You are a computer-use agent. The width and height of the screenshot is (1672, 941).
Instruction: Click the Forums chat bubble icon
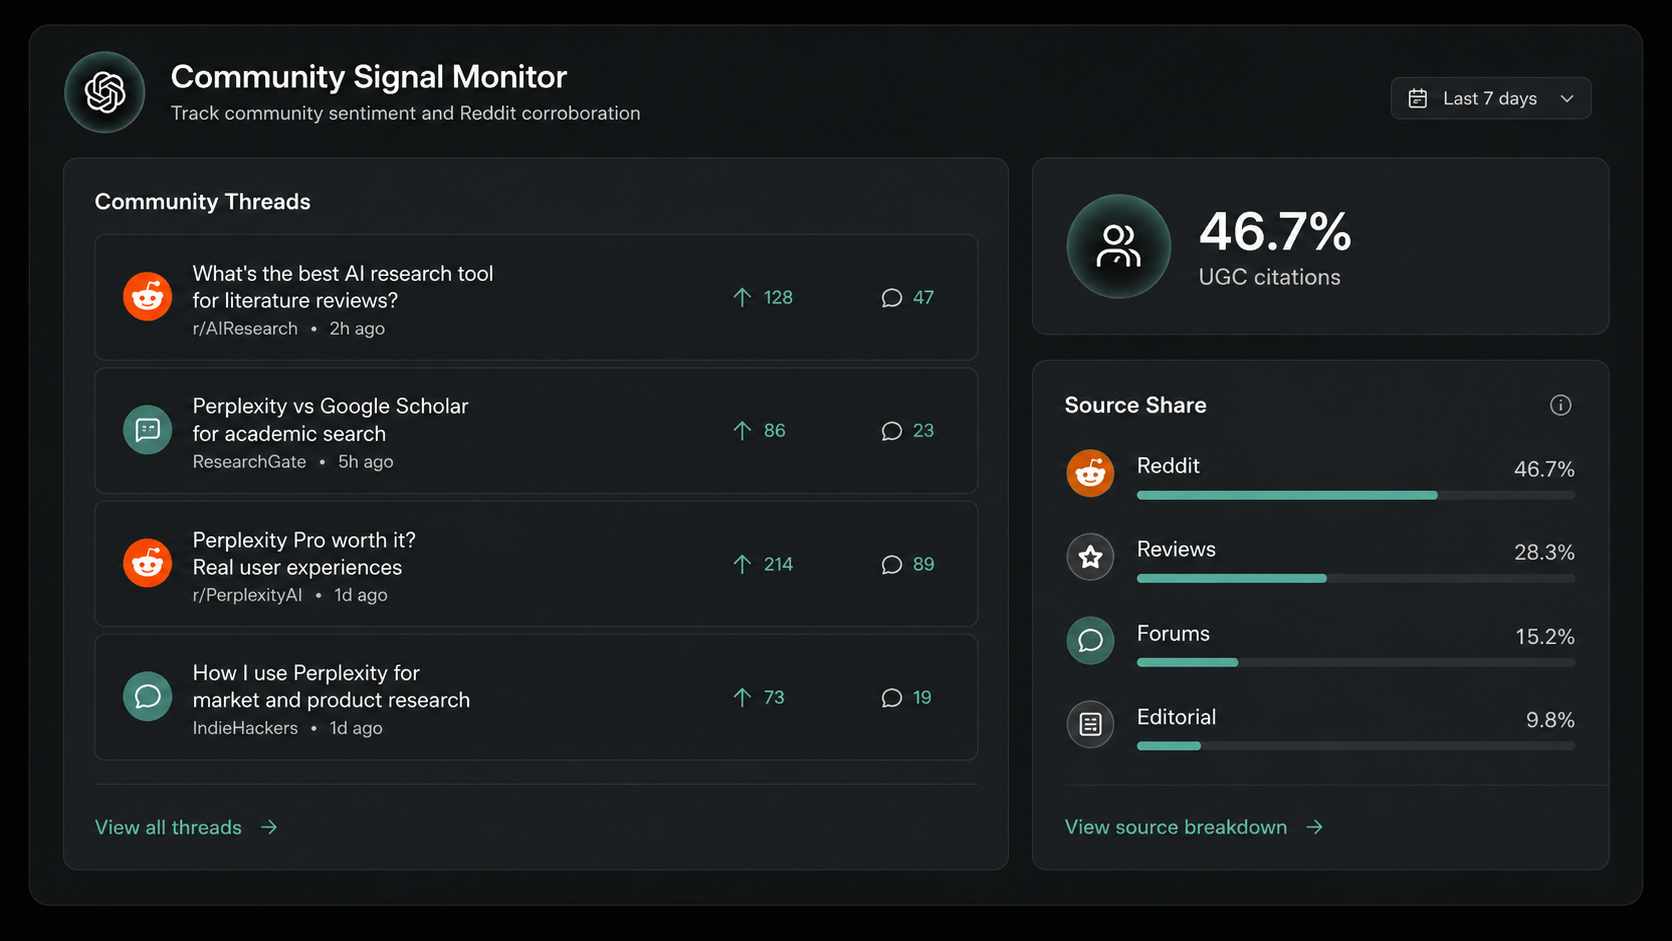click(x=1090, y=640)
